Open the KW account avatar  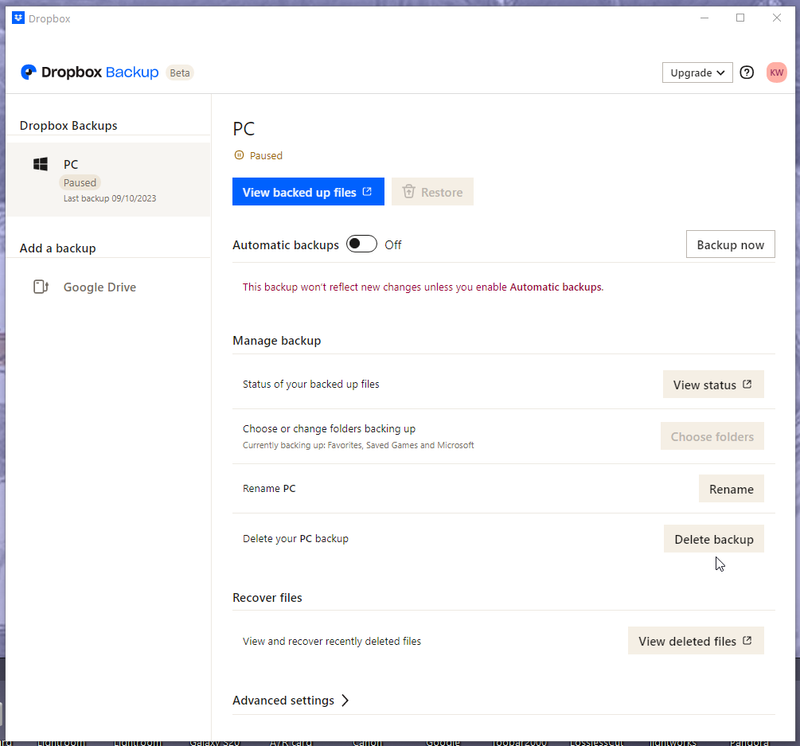tap(777, 73)
